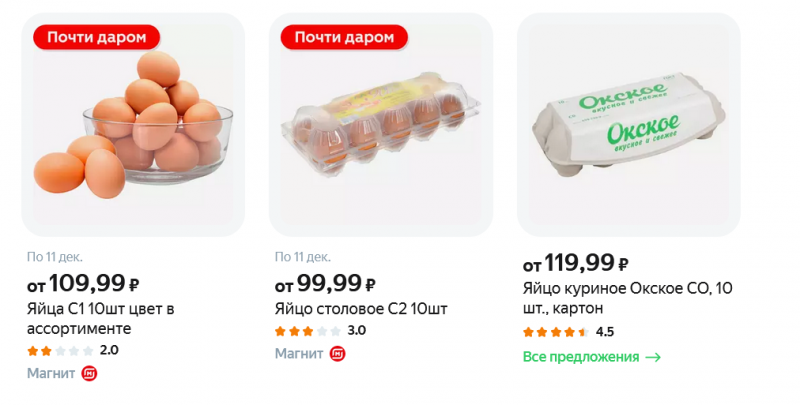Image resolution: width=800 pixels, height=405 pixels.
Task: Click the arrow next to Все предложения
Action: pos(653,357)
